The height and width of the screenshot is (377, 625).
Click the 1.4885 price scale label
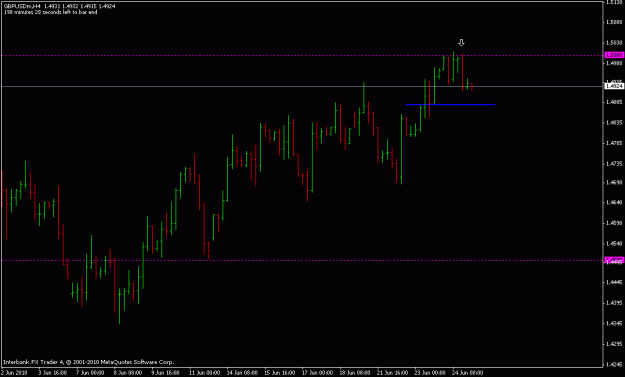[x=614, y=102]
